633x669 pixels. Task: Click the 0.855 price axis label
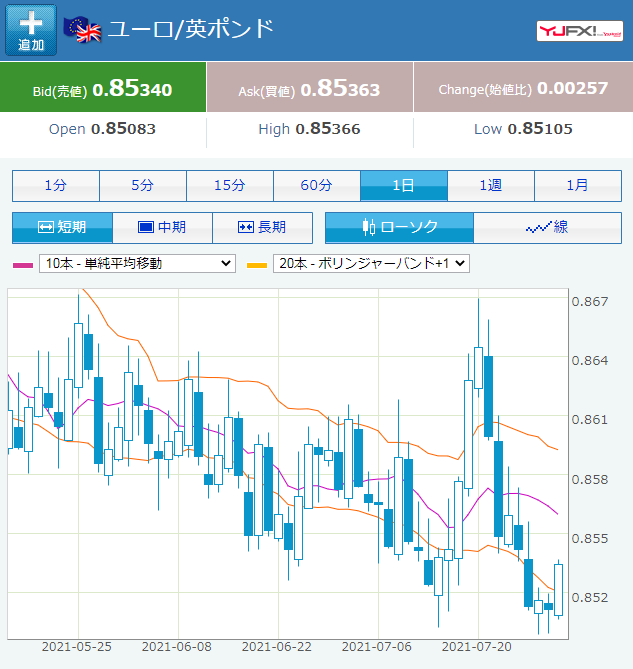point(590,538)
